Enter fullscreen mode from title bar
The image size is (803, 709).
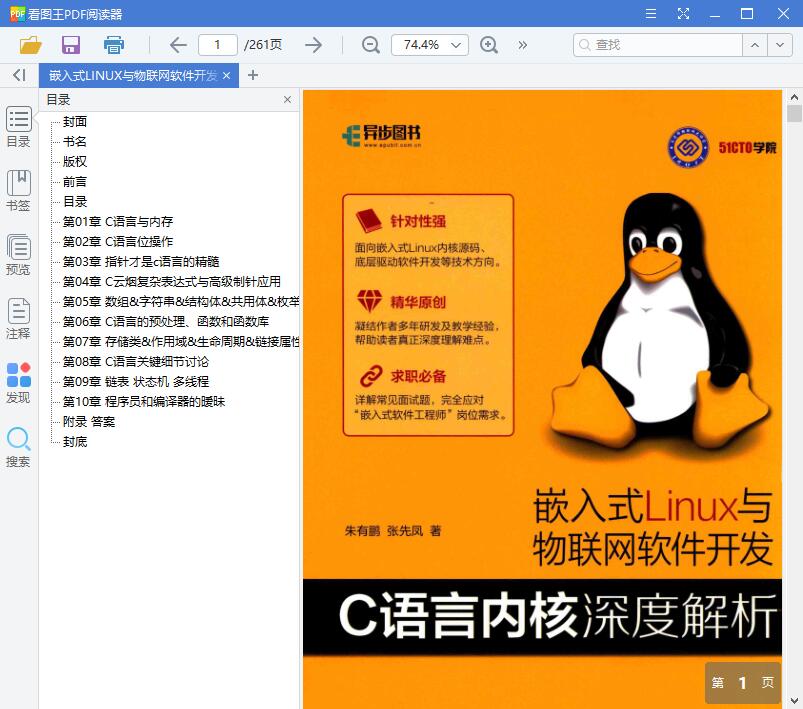(683, 13)
